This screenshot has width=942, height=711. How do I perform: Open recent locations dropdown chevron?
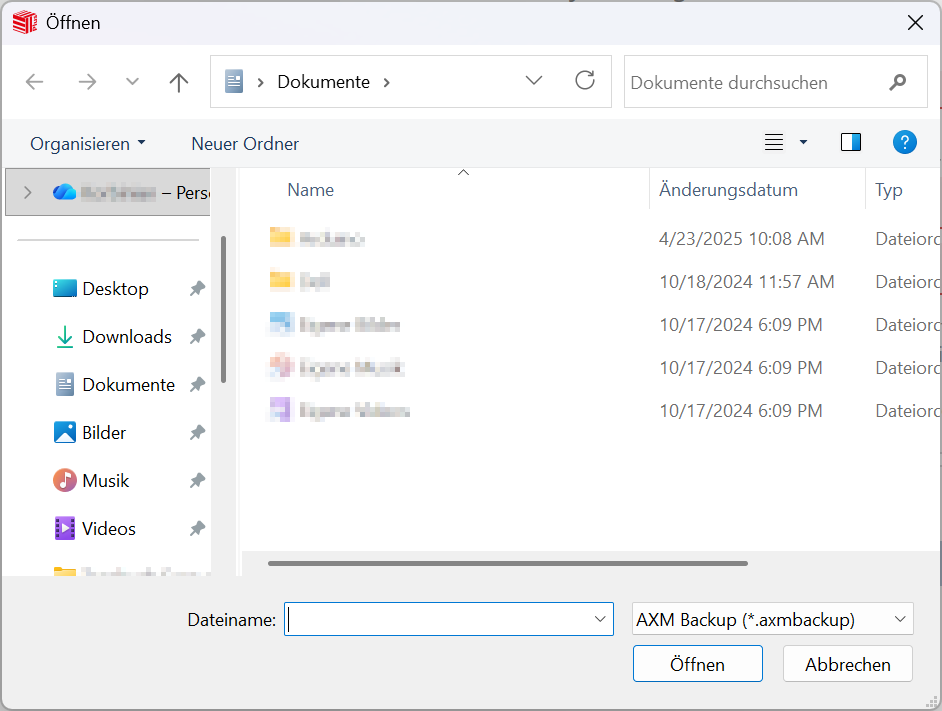click(132, 82)
